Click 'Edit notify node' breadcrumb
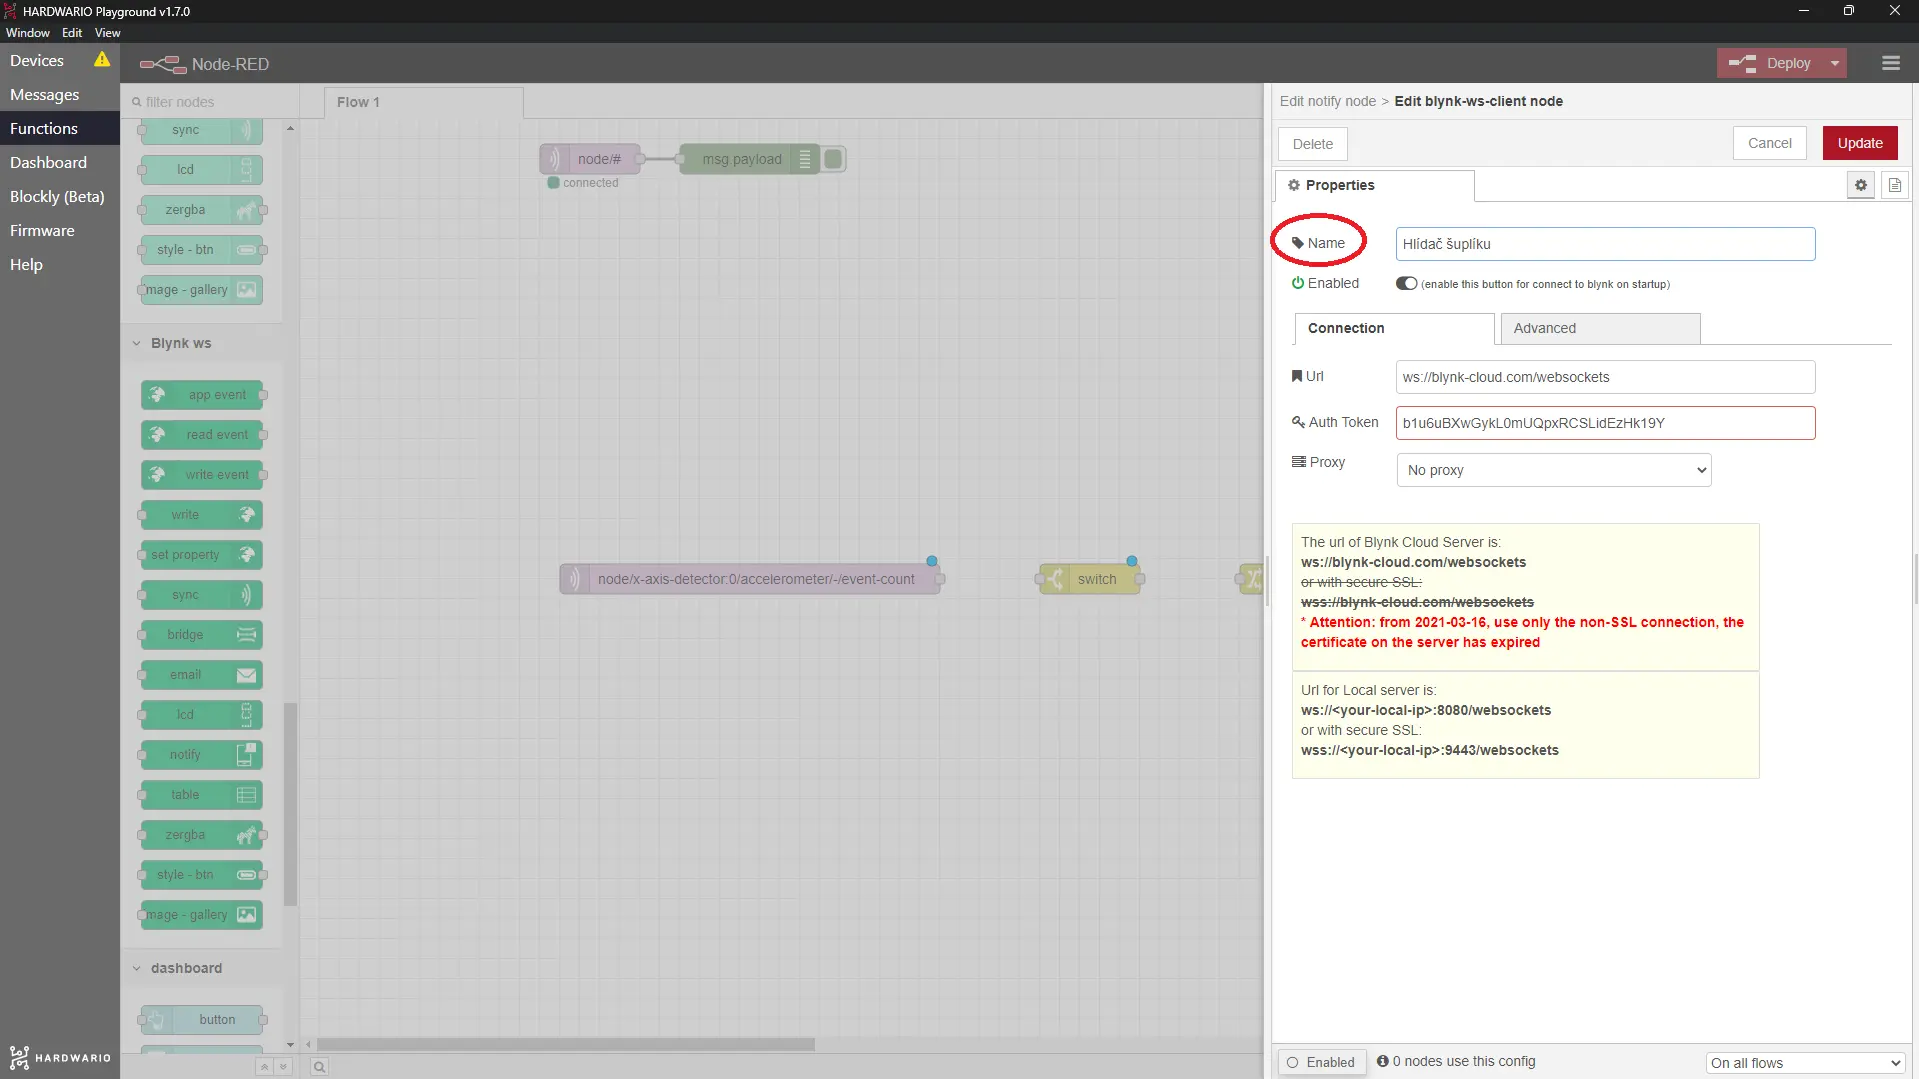 pos(1327,101)
